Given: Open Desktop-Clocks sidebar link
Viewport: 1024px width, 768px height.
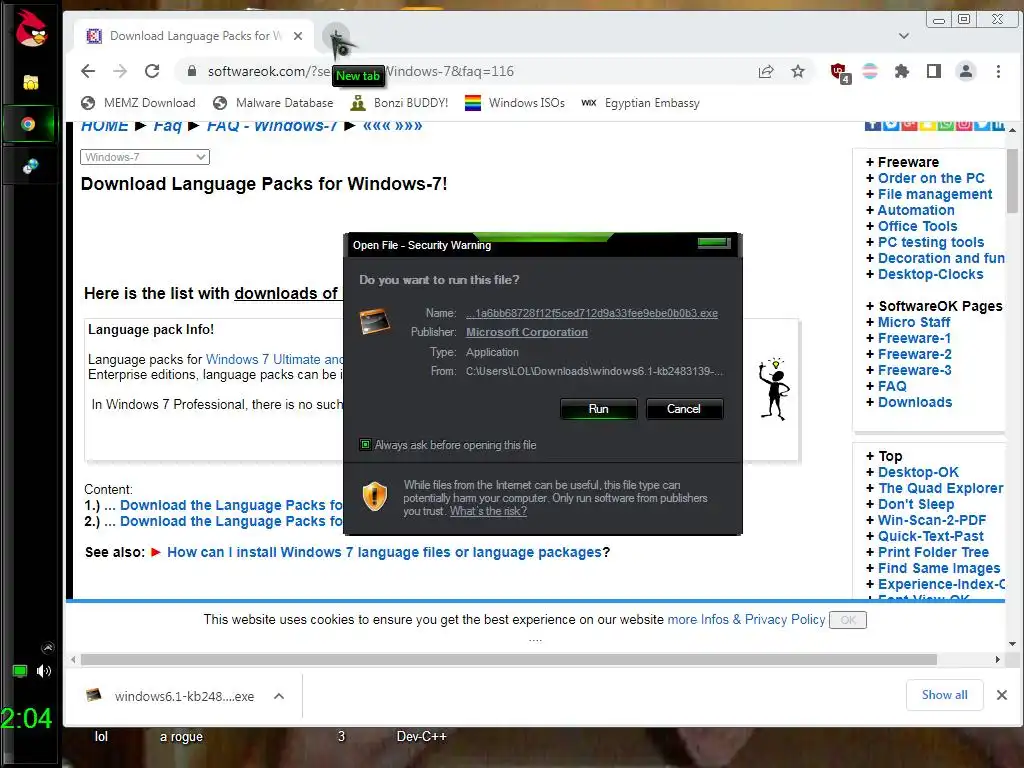Looking at the screenshot, I should click(x=930, y=274).
